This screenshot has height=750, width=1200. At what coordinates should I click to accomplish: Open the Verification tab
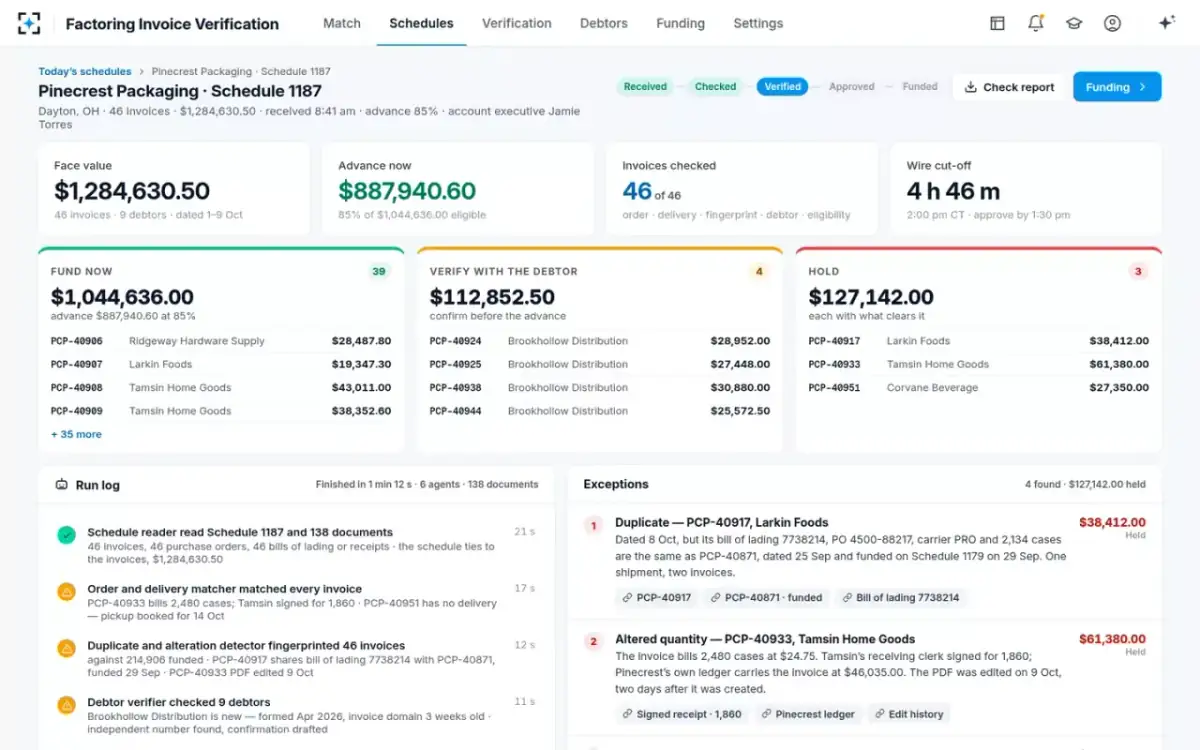tap(517, 23)
